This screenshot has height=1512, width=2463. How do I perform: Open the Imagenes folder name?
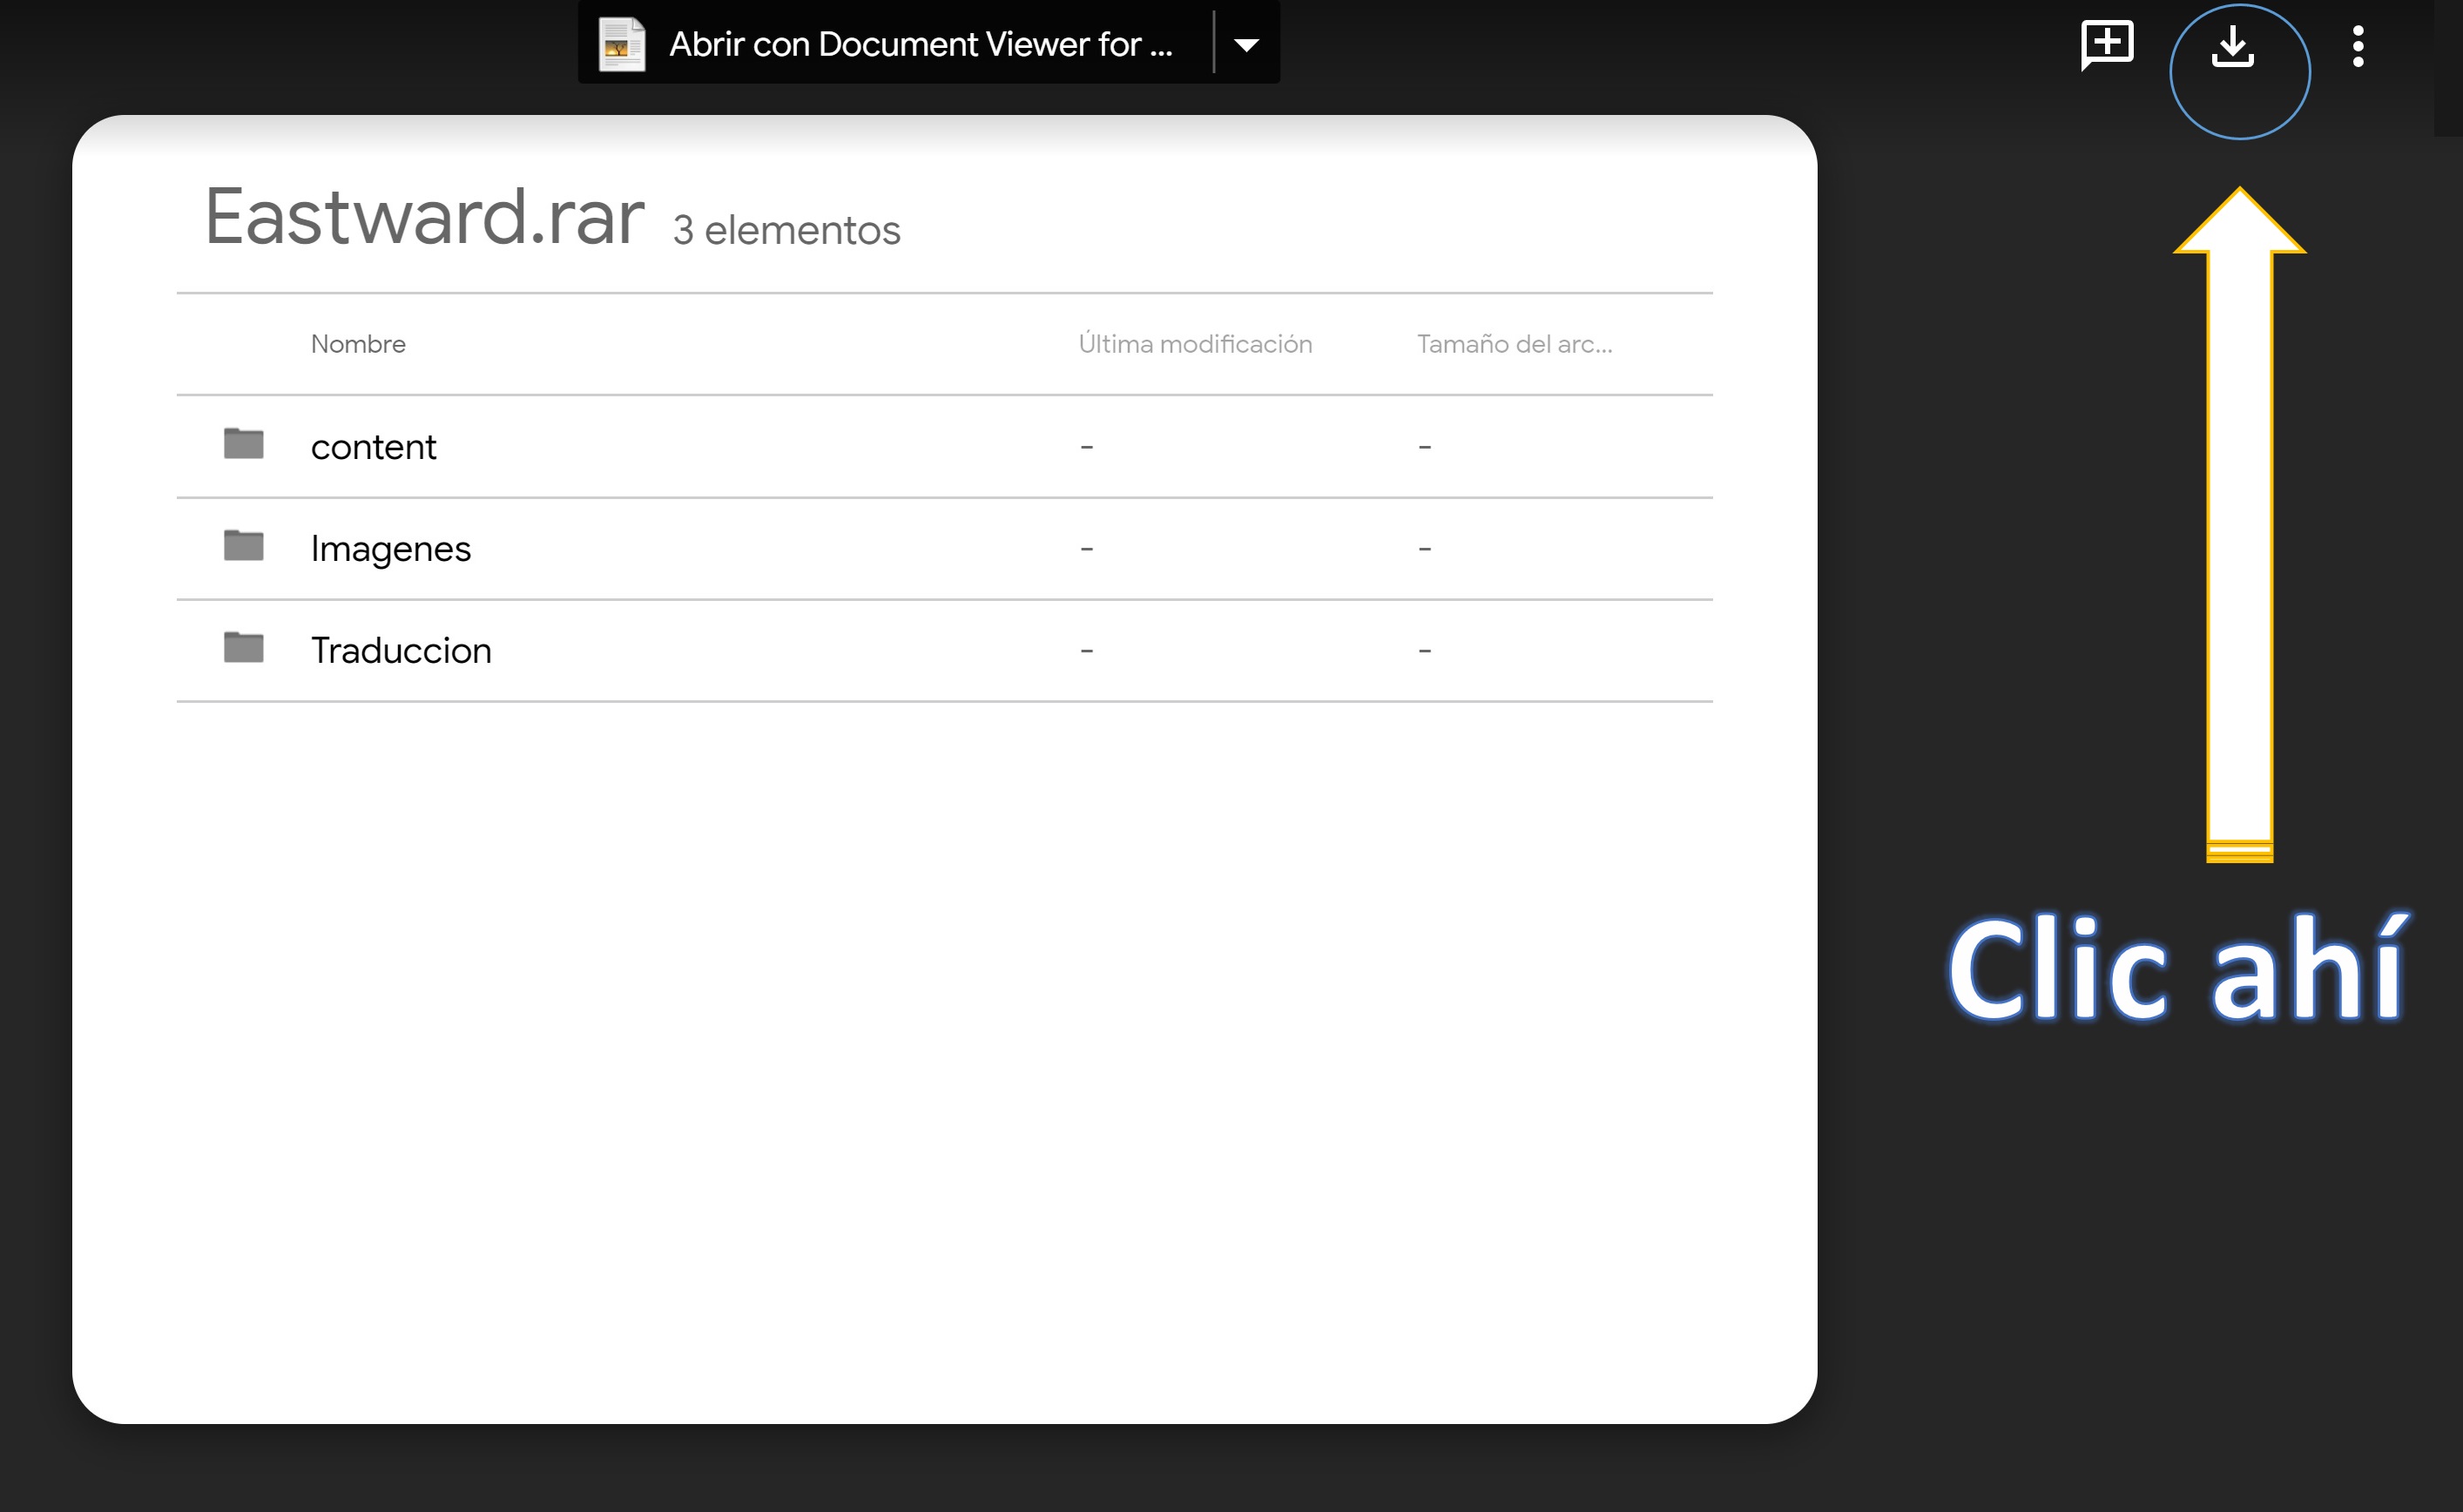click(390, 549)
